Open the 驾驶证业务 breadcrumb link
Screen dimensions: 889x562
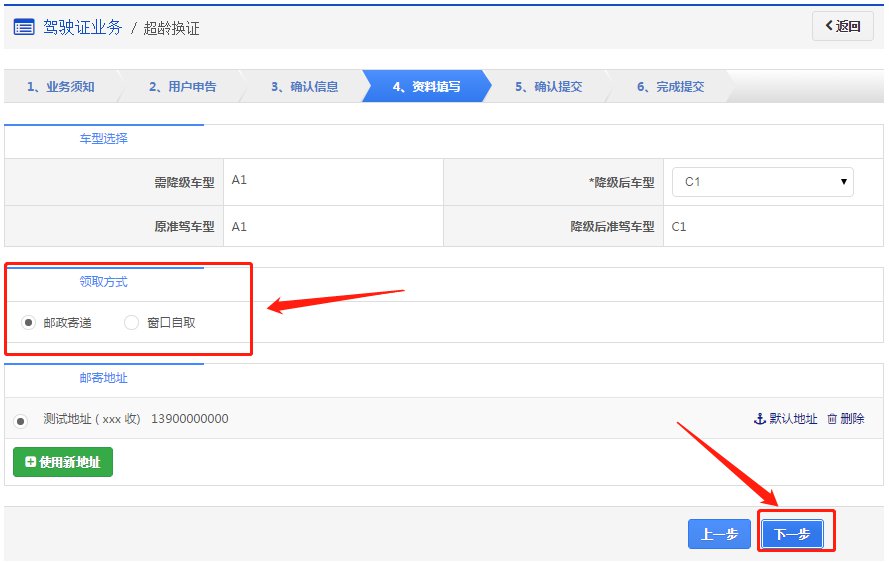click(x=83, y=27)
